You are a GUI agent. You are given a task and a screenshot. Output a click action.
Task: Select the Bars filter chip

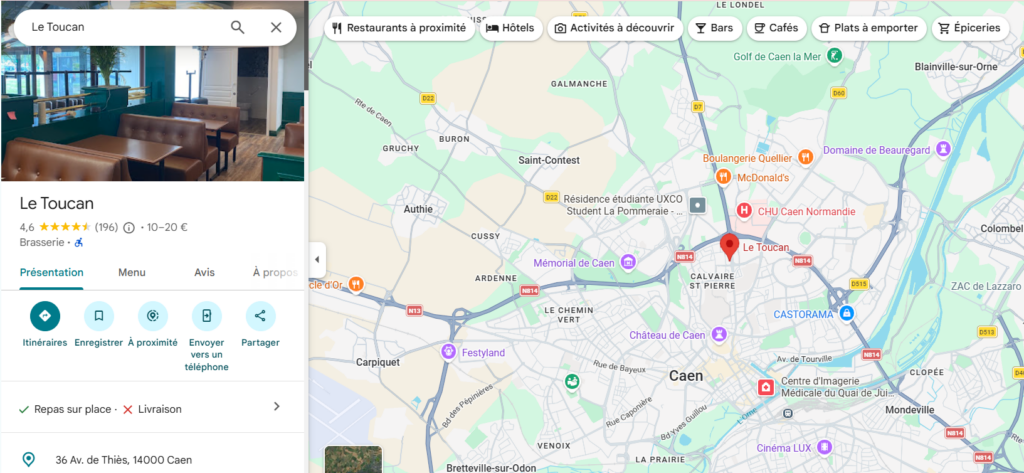coord(714,28)
